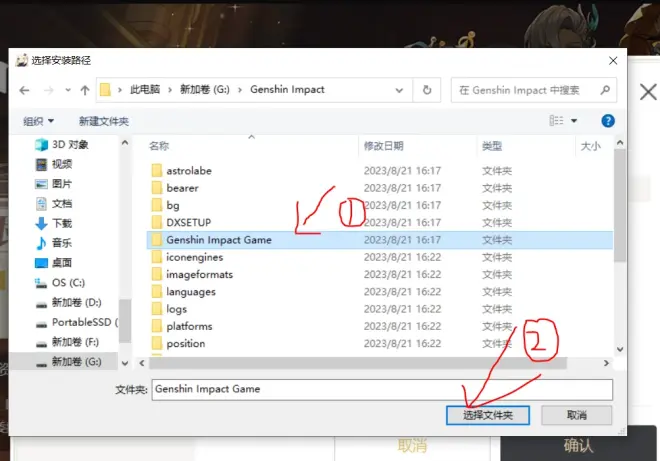Select 3D 对象 in the sidebar
Screen dimensions: 660x461
[x=62, y=145]
